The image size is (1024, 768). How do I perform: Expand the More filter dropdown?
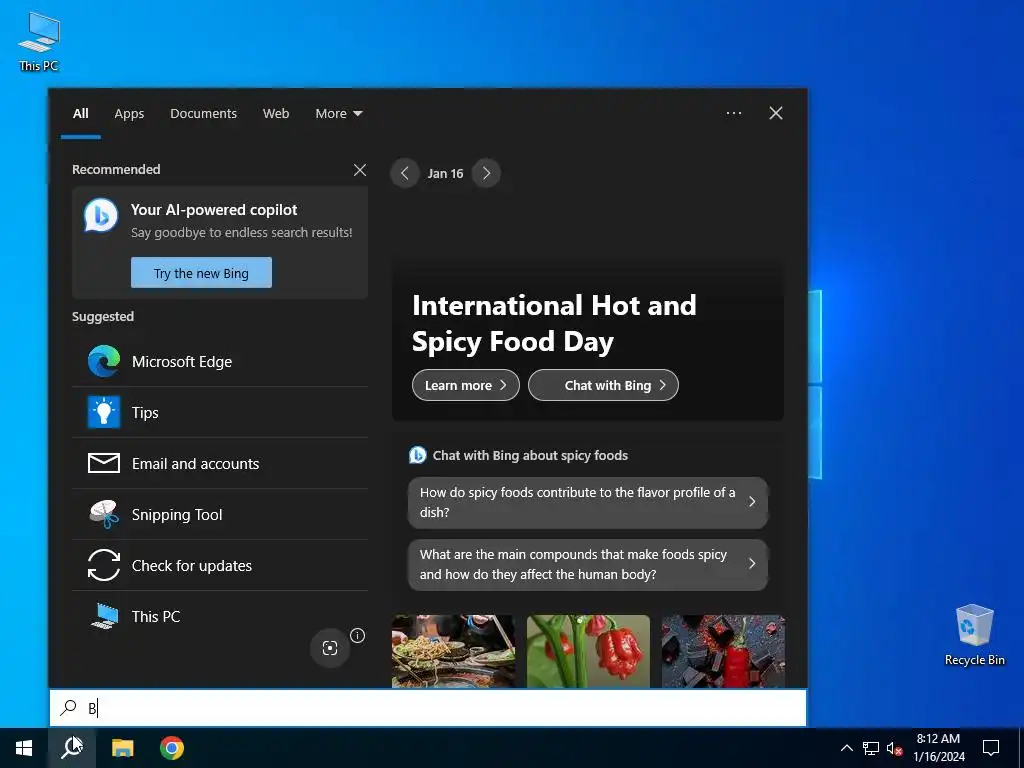click(x=338, y=114)
